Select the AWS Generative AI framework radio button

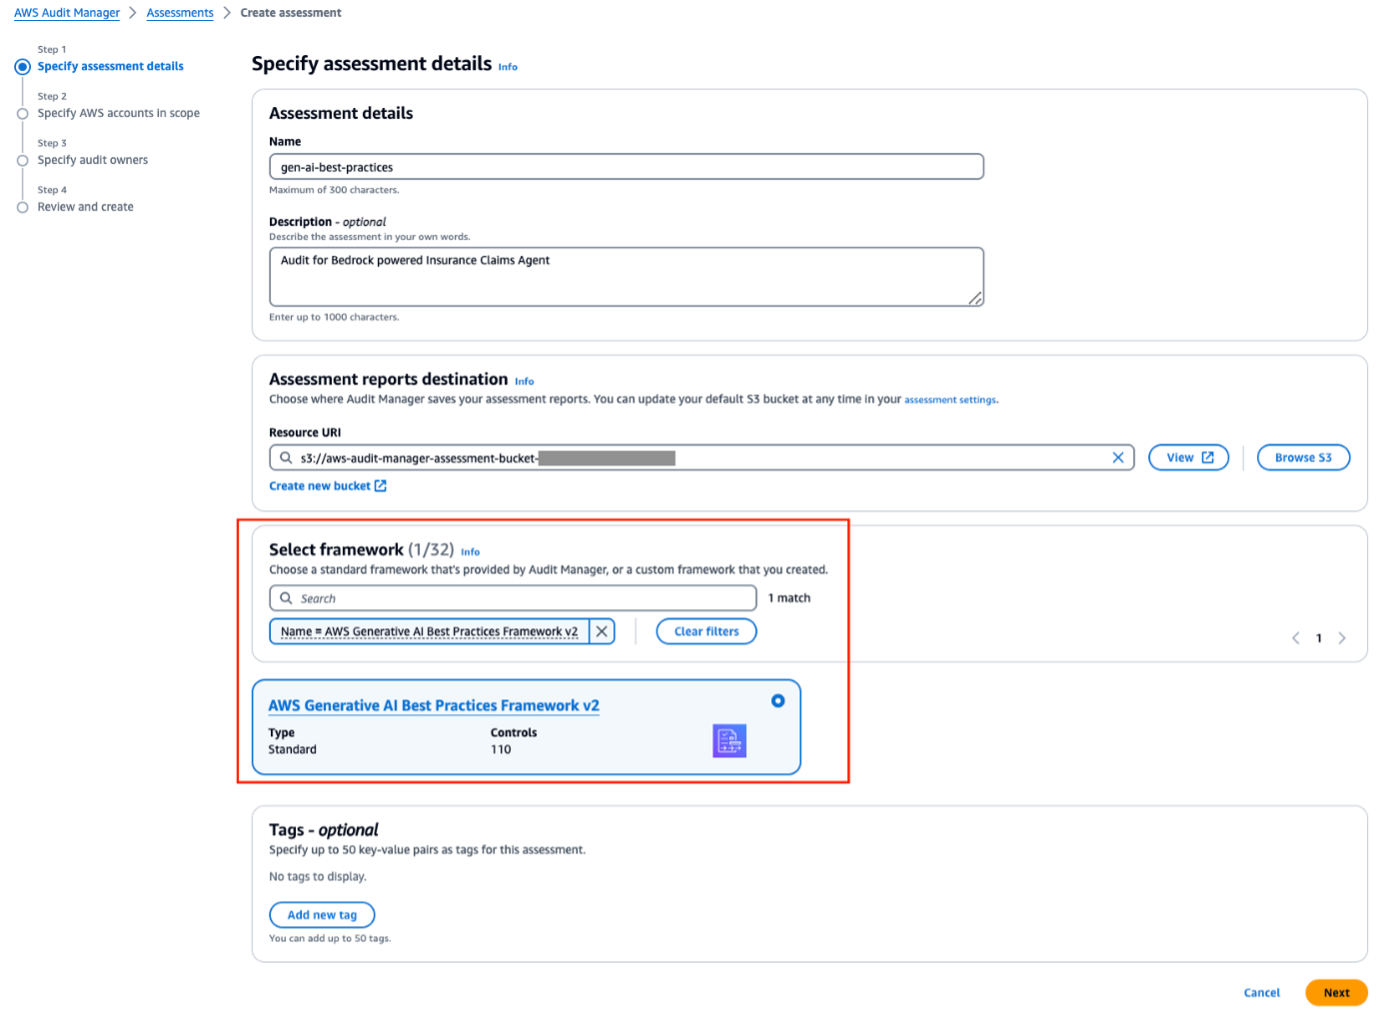pos(778,701)
